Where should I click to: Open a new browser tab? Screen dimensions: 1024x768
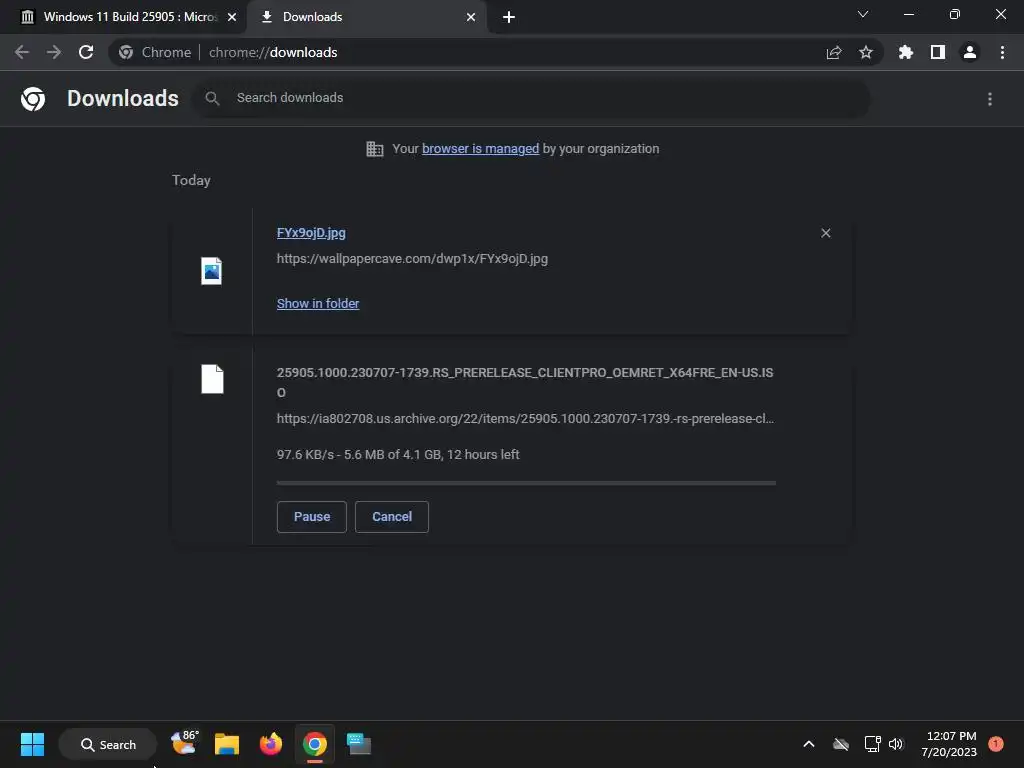click(x=509, y=17)
